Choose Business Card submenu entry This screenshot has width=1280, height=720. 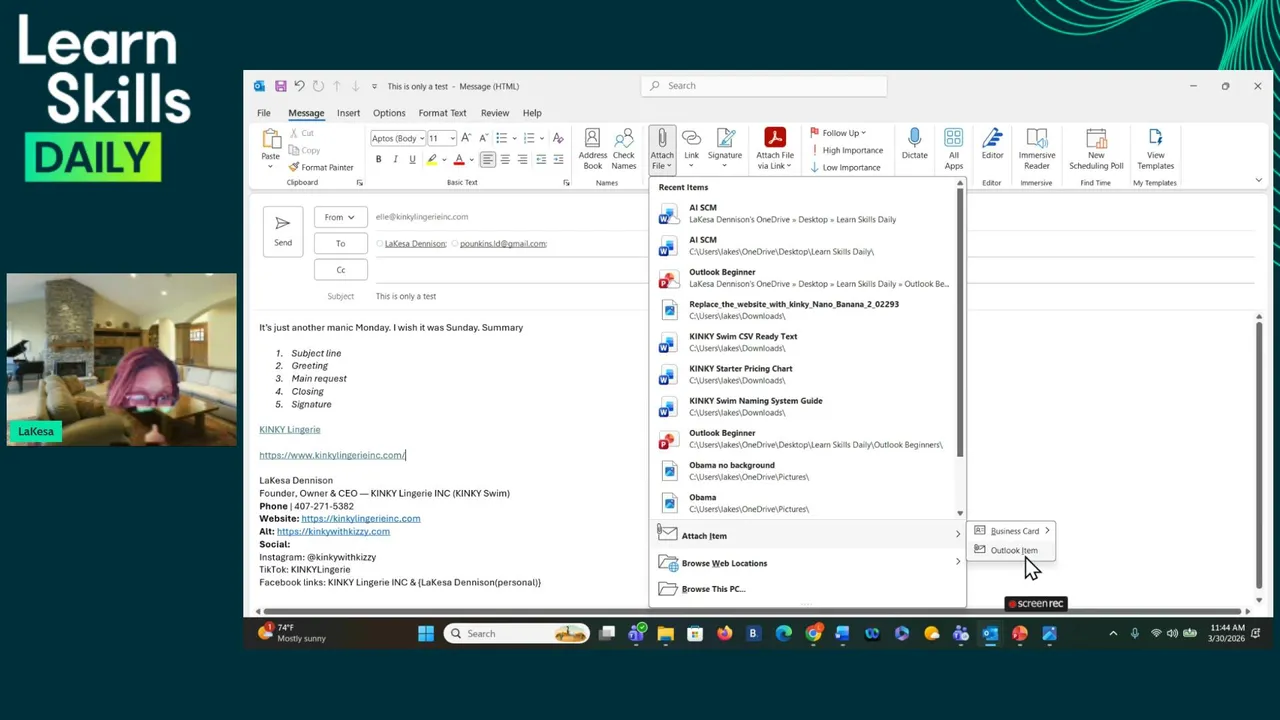click(1011, 531)
